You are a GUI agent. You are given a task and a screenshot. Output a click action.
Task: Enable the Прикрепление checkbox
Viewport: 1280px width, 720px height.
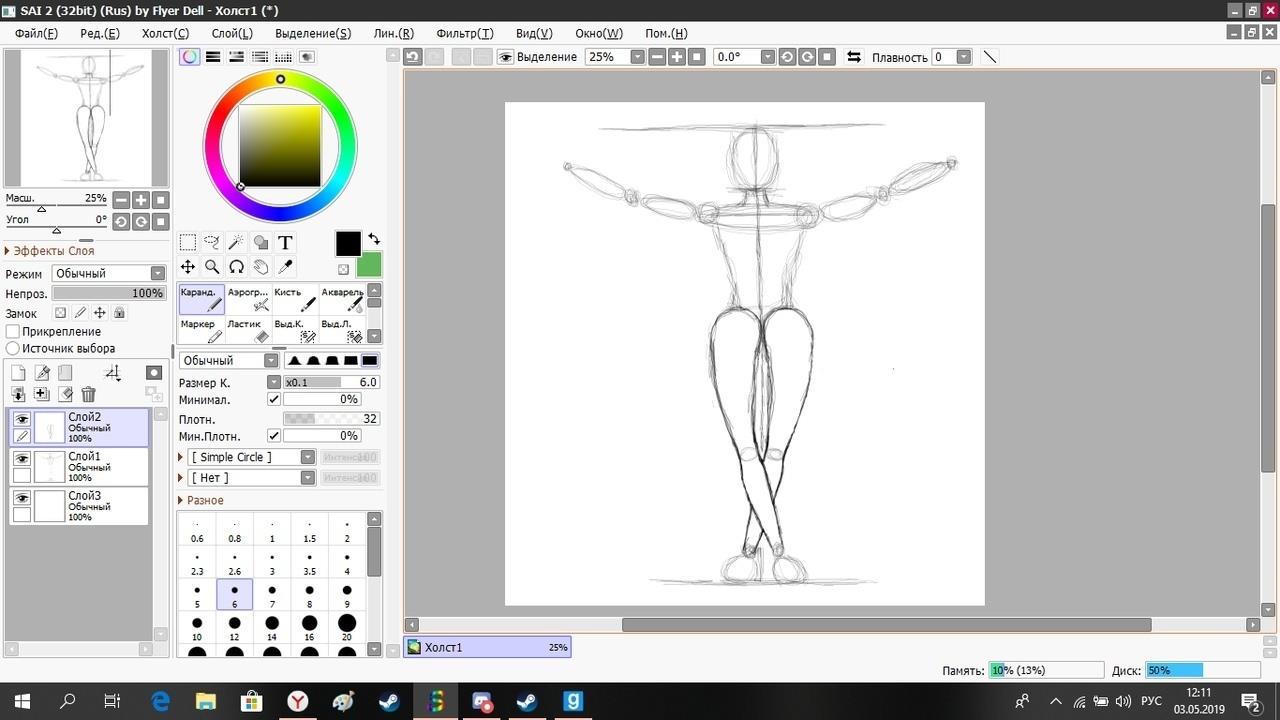click(x=13, y=331)
